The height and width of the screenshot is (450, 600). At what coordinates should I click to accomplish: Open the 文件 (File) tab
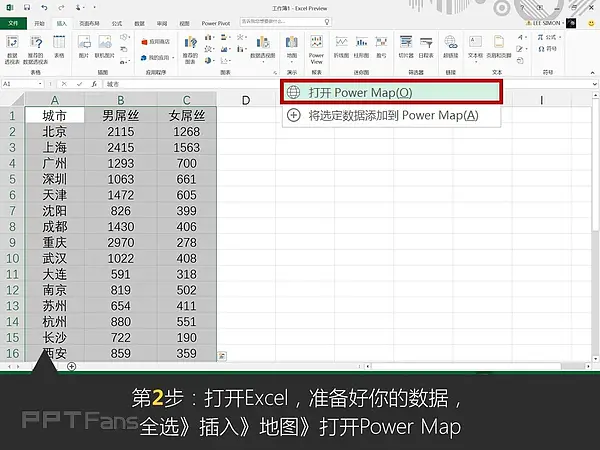click(12, 21)
